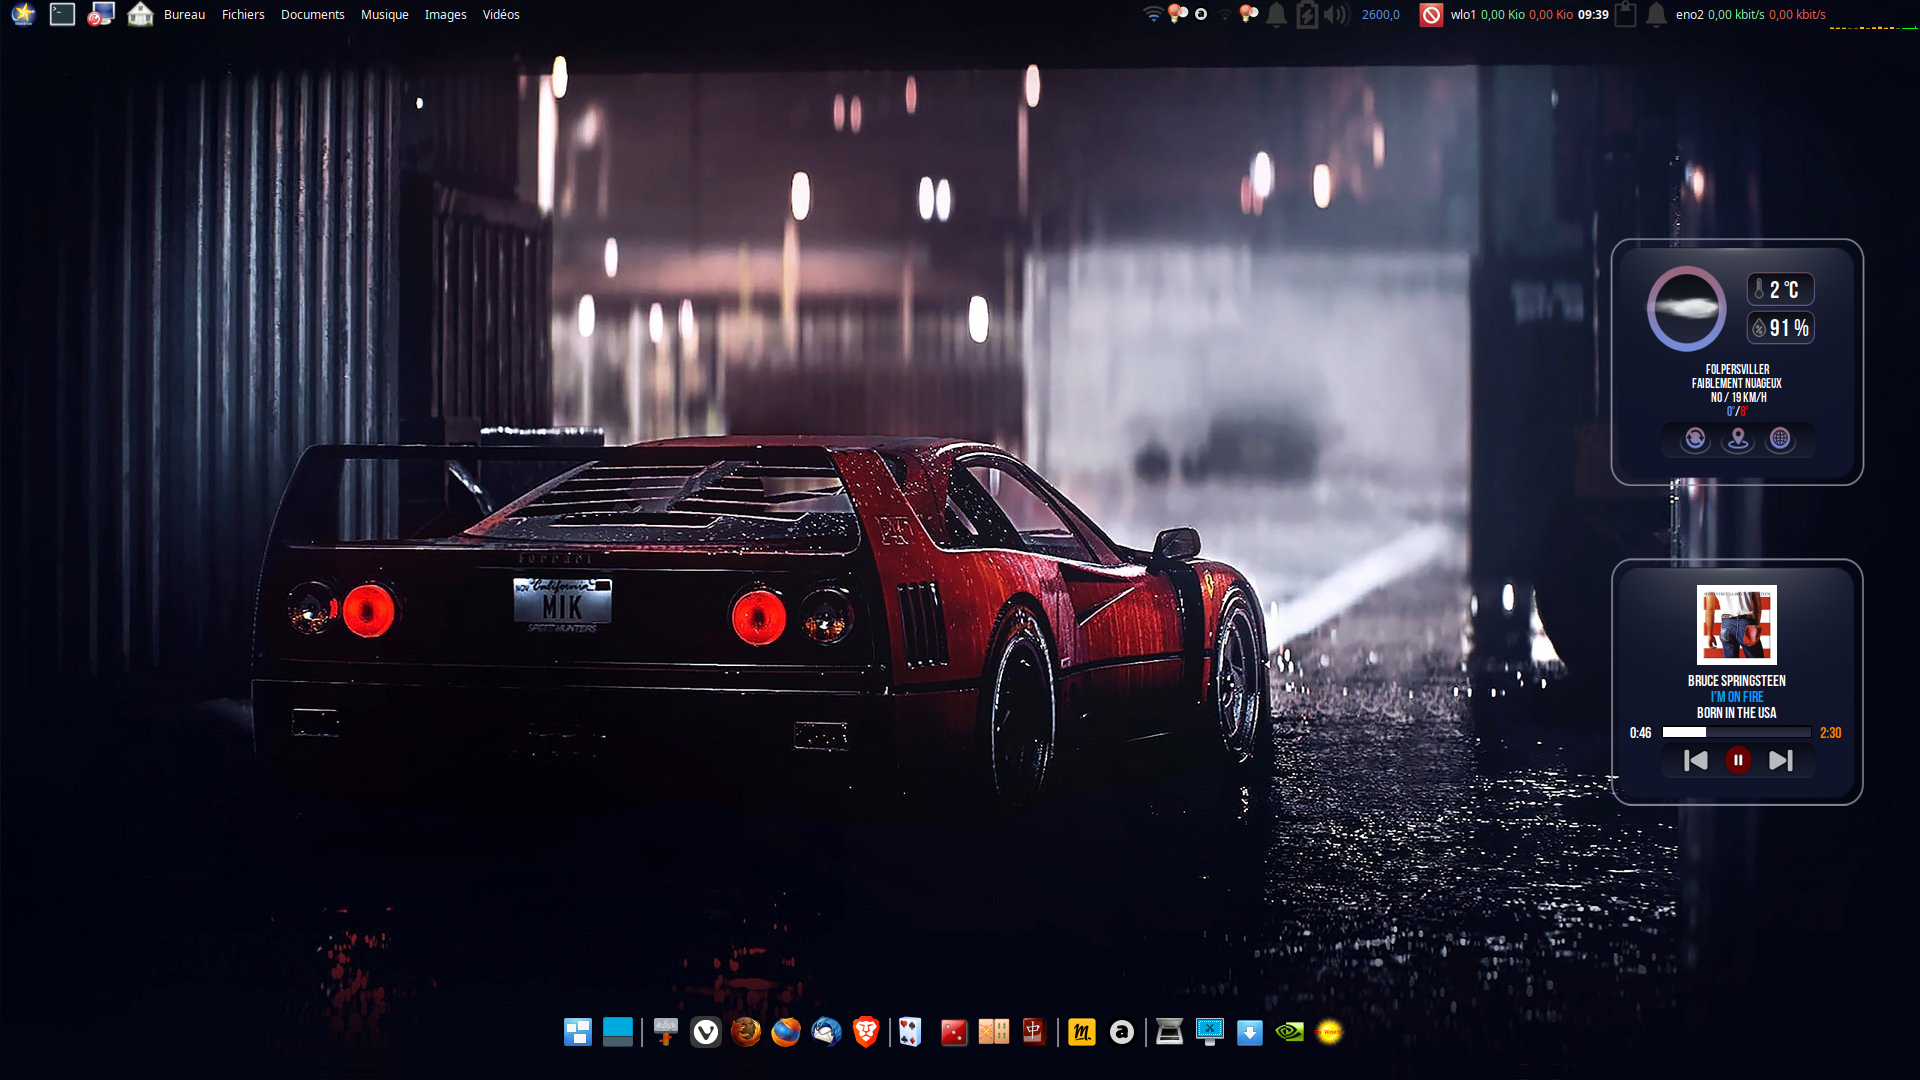Open the scanner application in dock
Screen dimensions: 1920x1080
pos(1169,1032)
